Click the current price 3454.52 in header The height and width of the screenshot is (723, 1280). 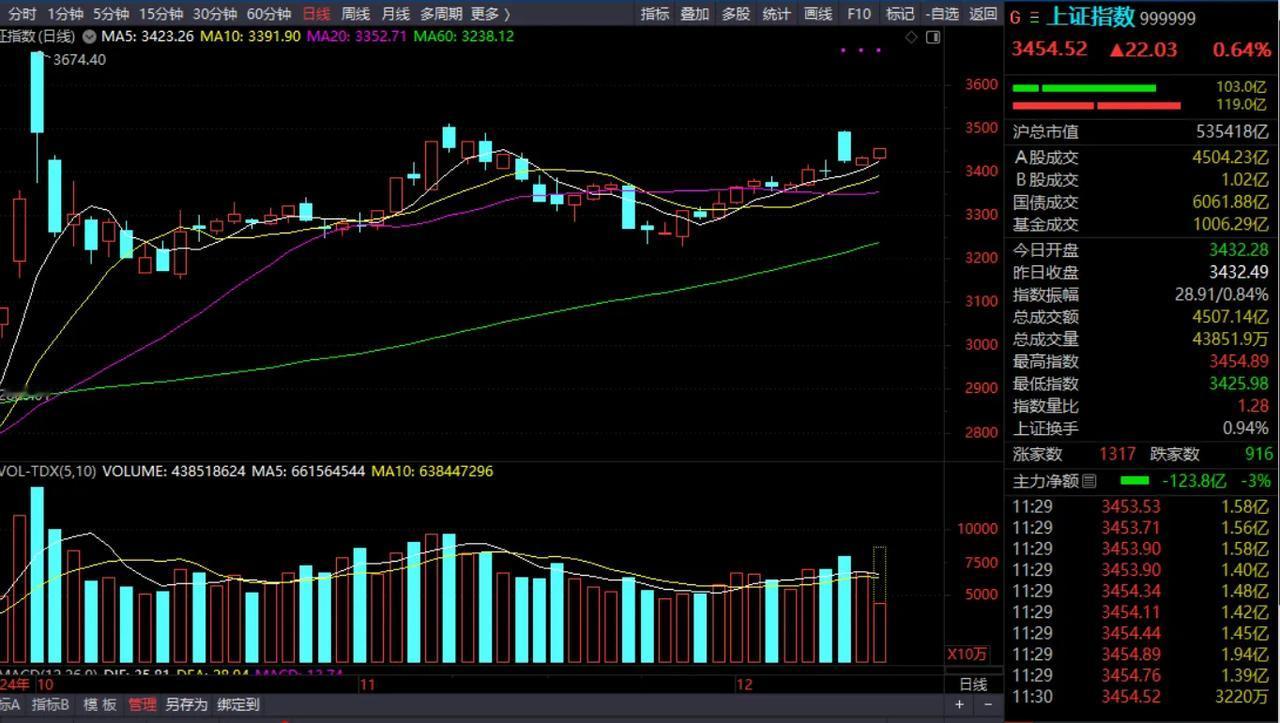(x=1048, y=49)
